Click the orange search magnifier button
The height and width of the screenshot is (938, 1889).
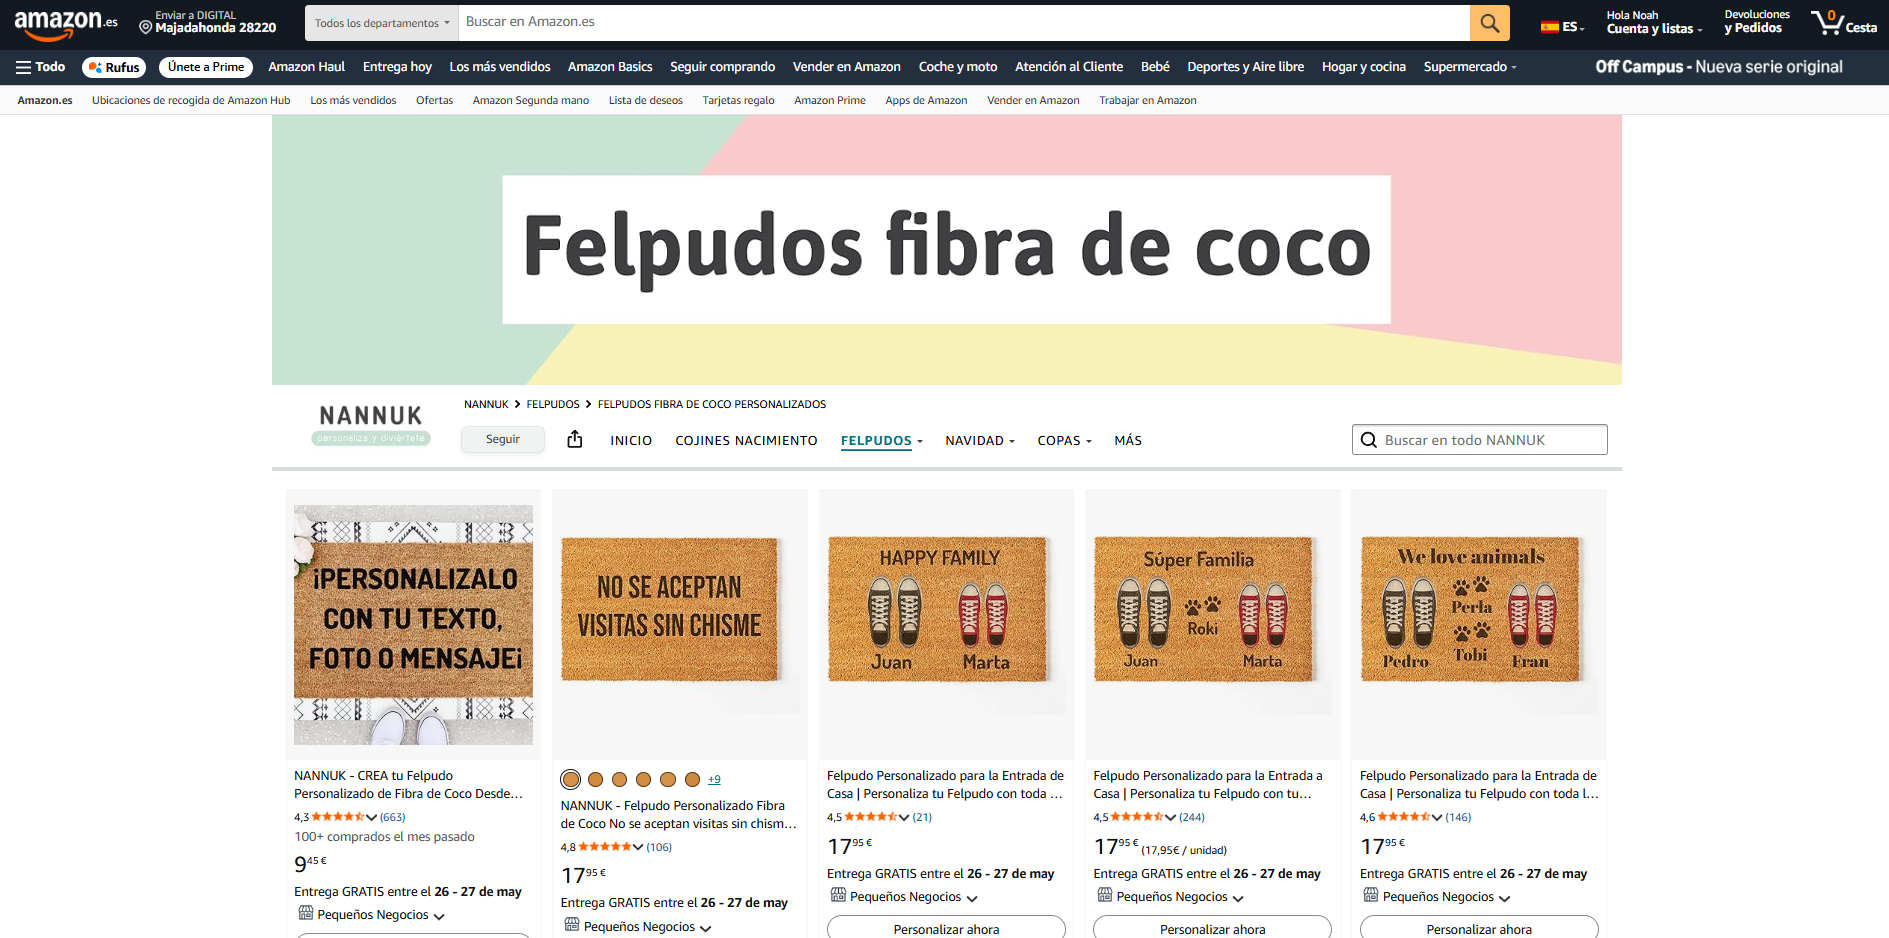coord(1489,22)
